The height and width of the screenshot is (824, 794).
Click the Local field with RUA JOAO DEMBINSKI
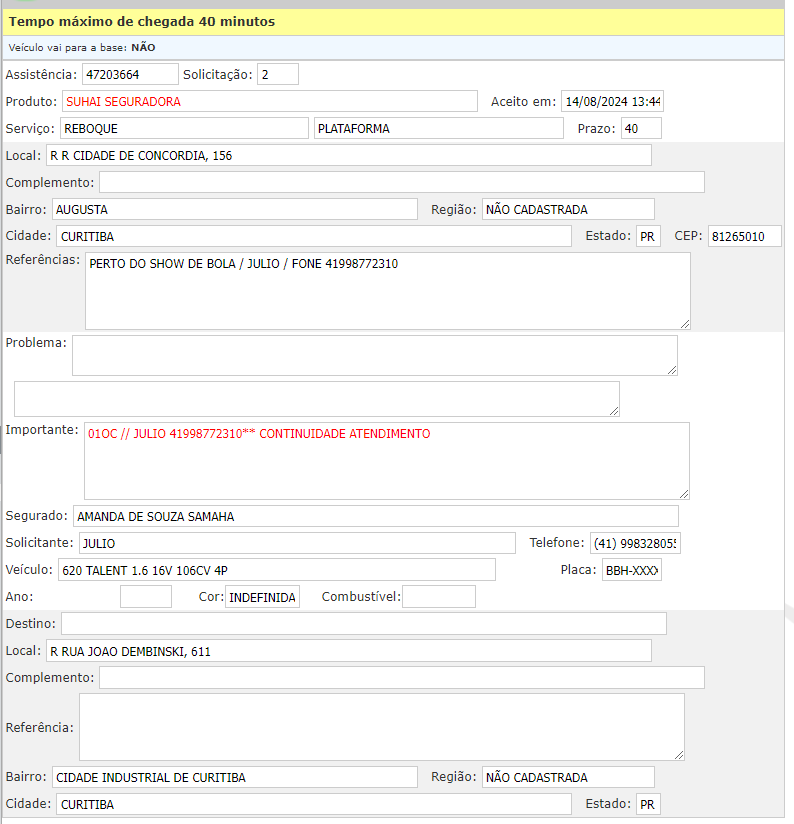point(348,651)
